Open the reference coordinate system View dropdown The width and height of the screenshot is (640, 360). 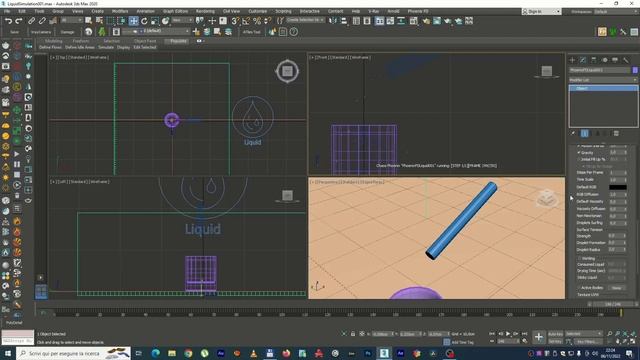(182, 20)
